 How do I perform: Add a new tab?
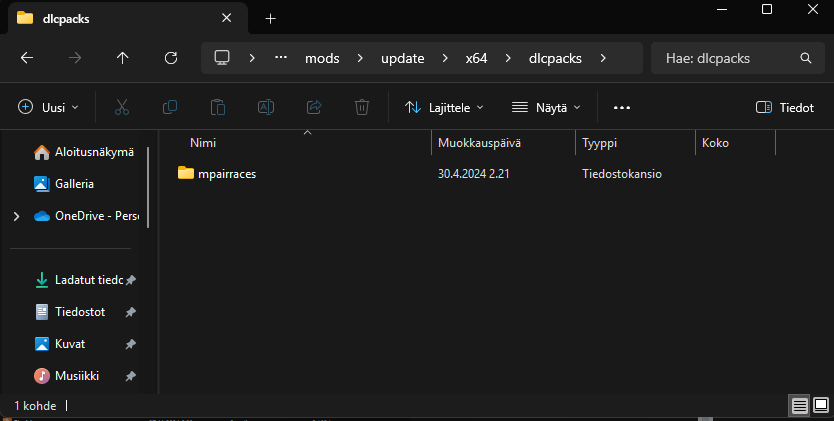270,18
